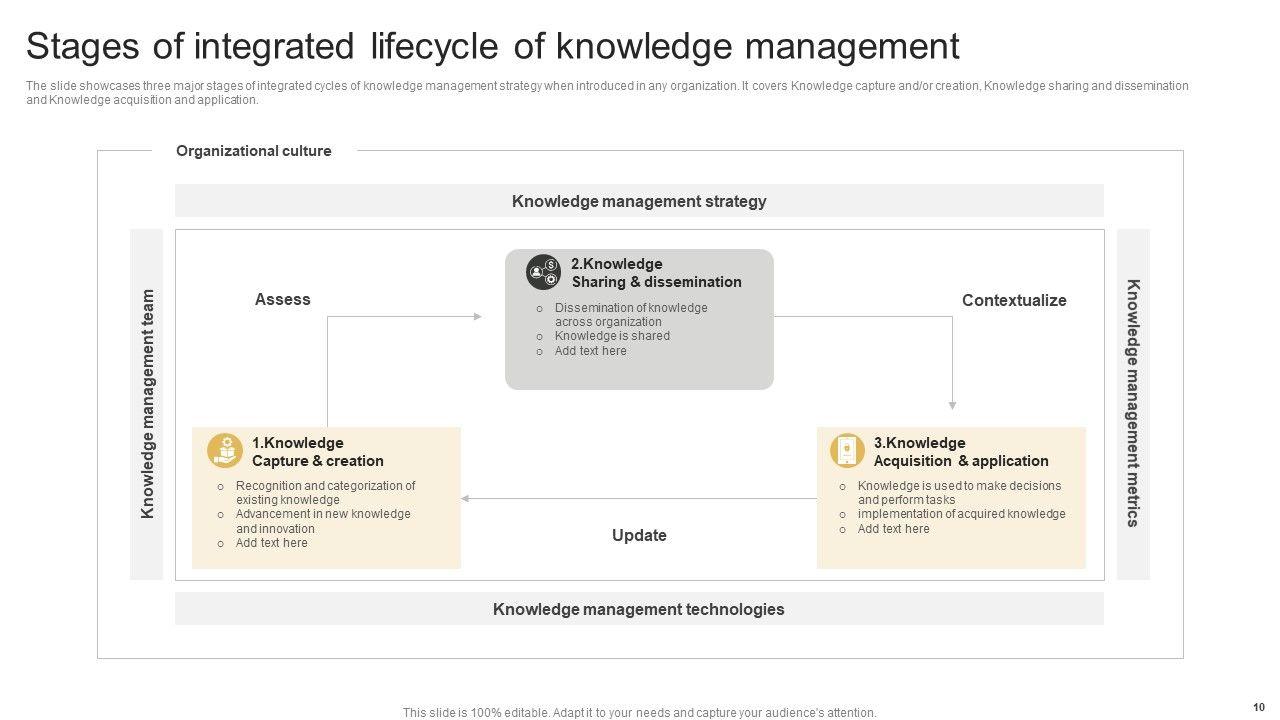The image size is (1280, 720).
Task: Click the 2.Knowledge Sharing & dissemination heading
Action: (656, 273)
